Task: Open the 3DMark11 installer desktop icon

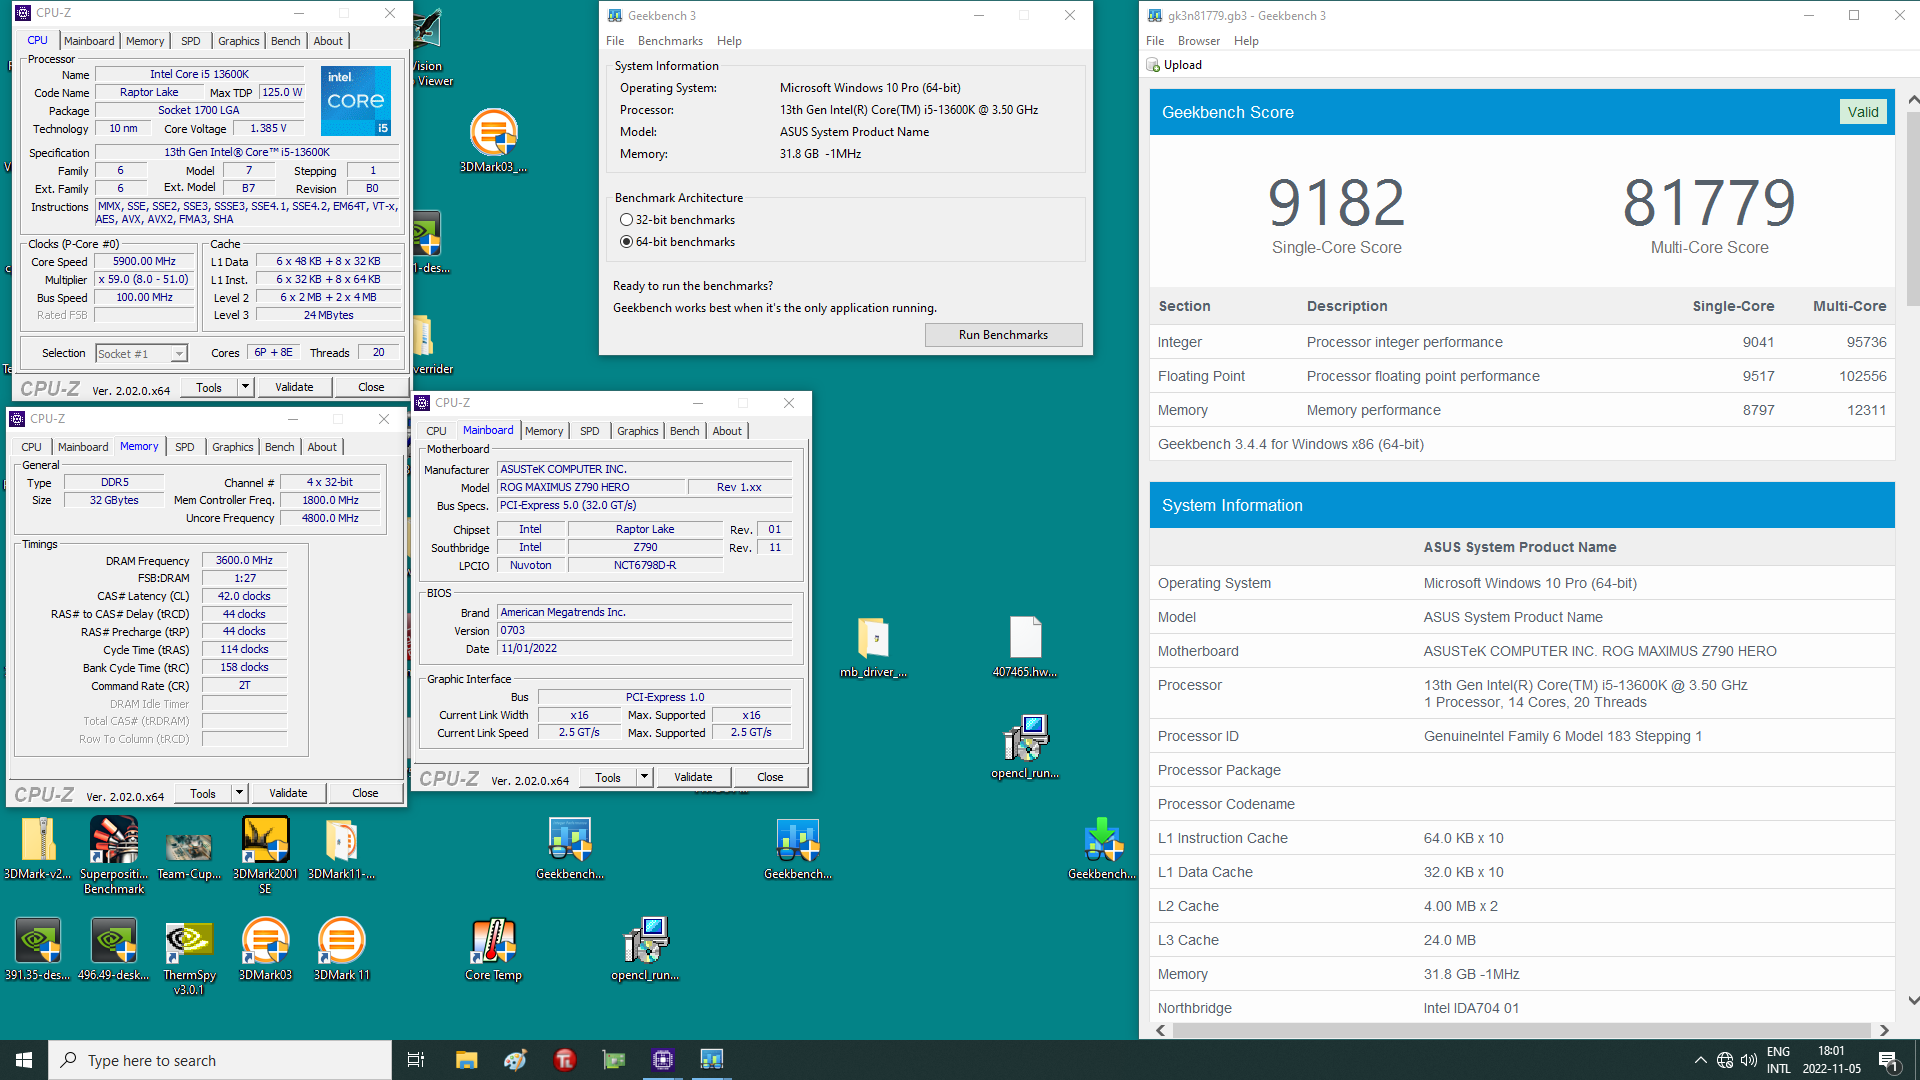Action: pos(341,848)
